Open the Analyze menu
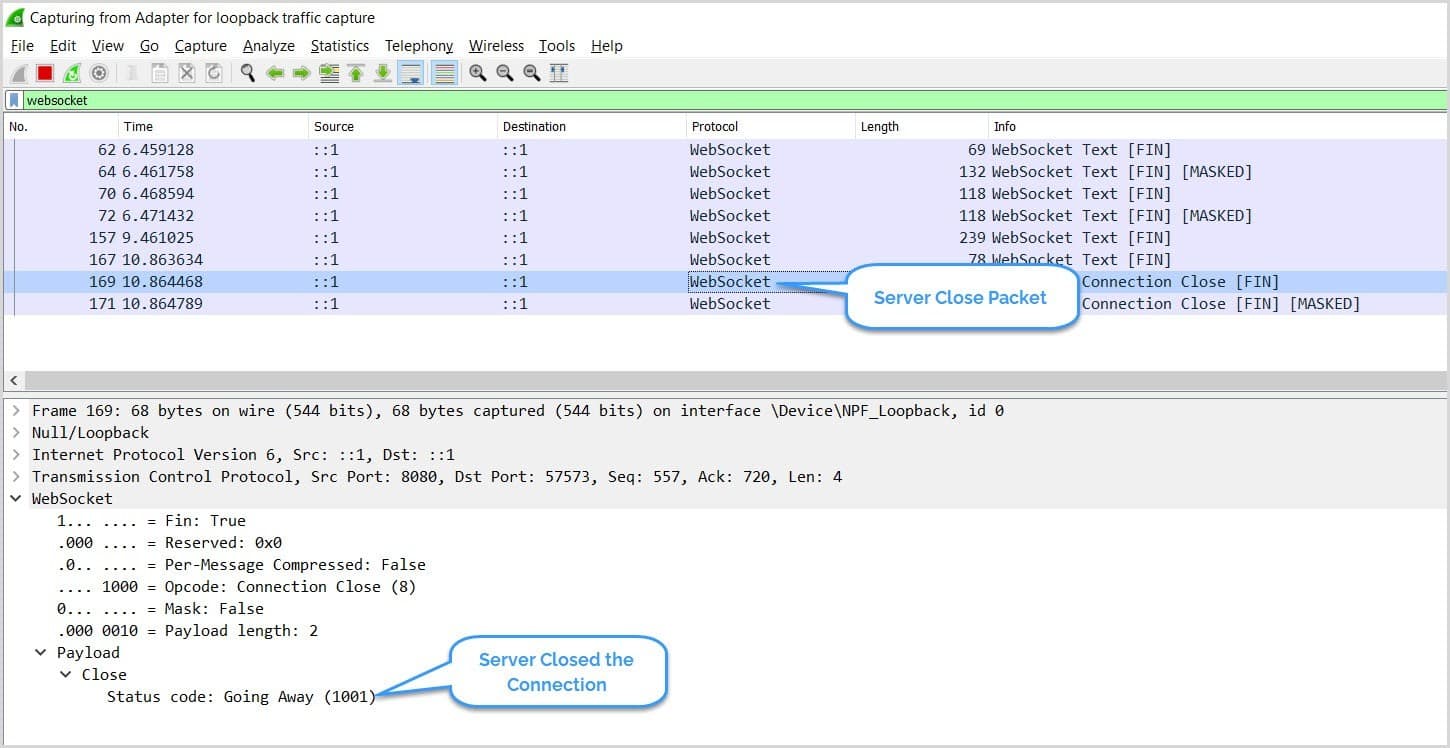 coord(268,46)
